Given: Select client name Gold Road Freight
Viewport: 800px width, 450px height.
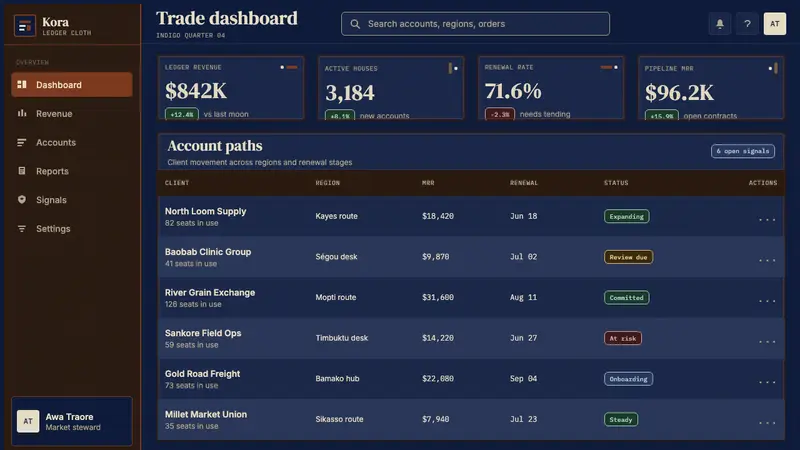Looking at the screenshot, I should [x=202, y=374].
